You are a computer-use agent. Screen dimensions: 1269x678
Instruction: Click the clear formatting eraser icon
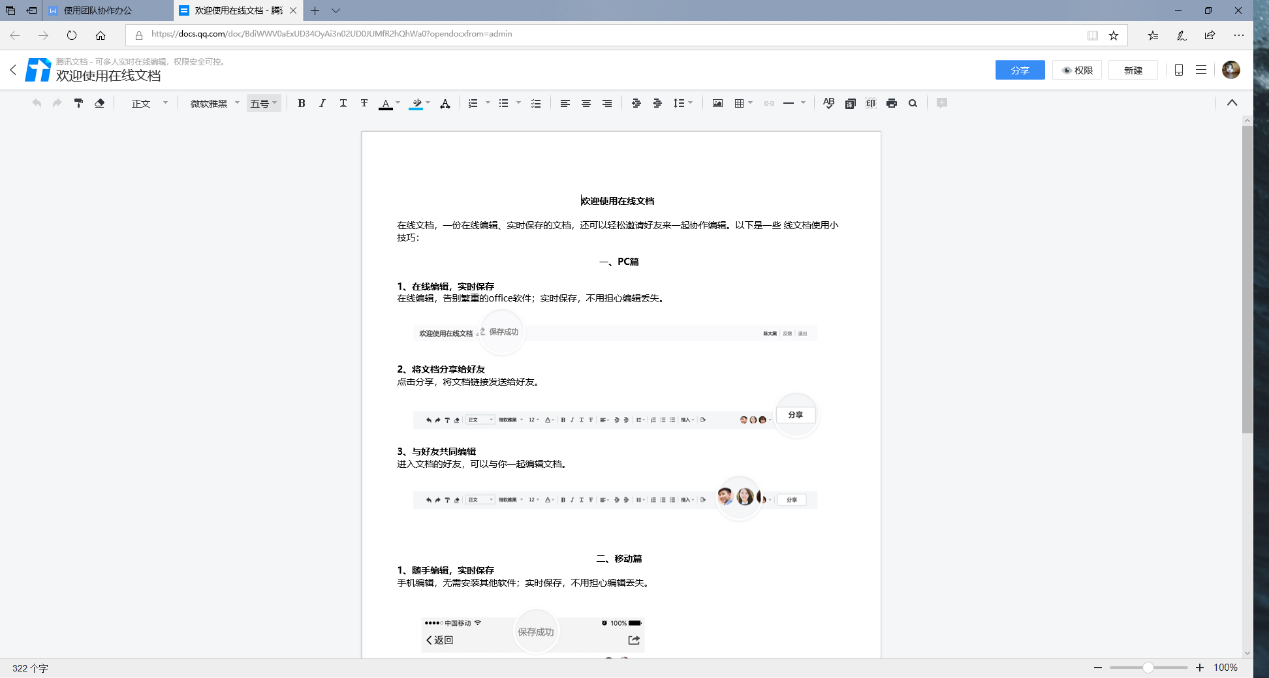tap(99, 103)
